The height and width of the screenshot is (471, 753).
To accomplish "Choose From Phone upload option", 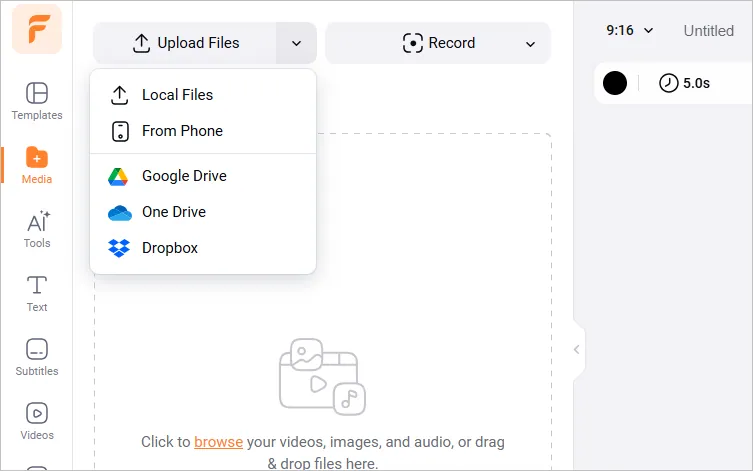I will point(203,131).
